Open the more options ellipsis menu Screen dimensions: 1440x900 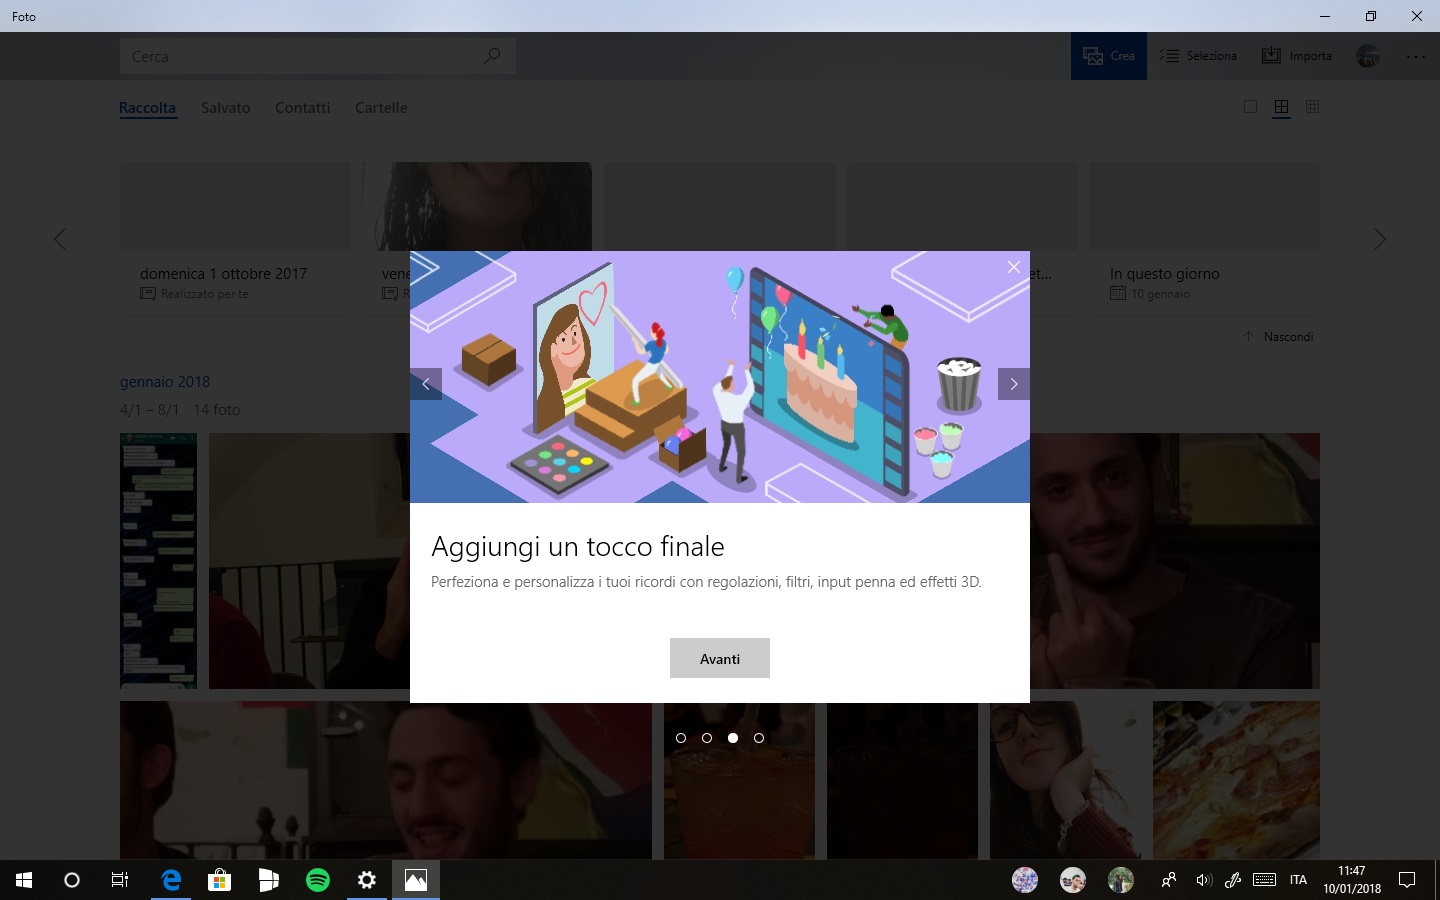(x=1416, y=57)
